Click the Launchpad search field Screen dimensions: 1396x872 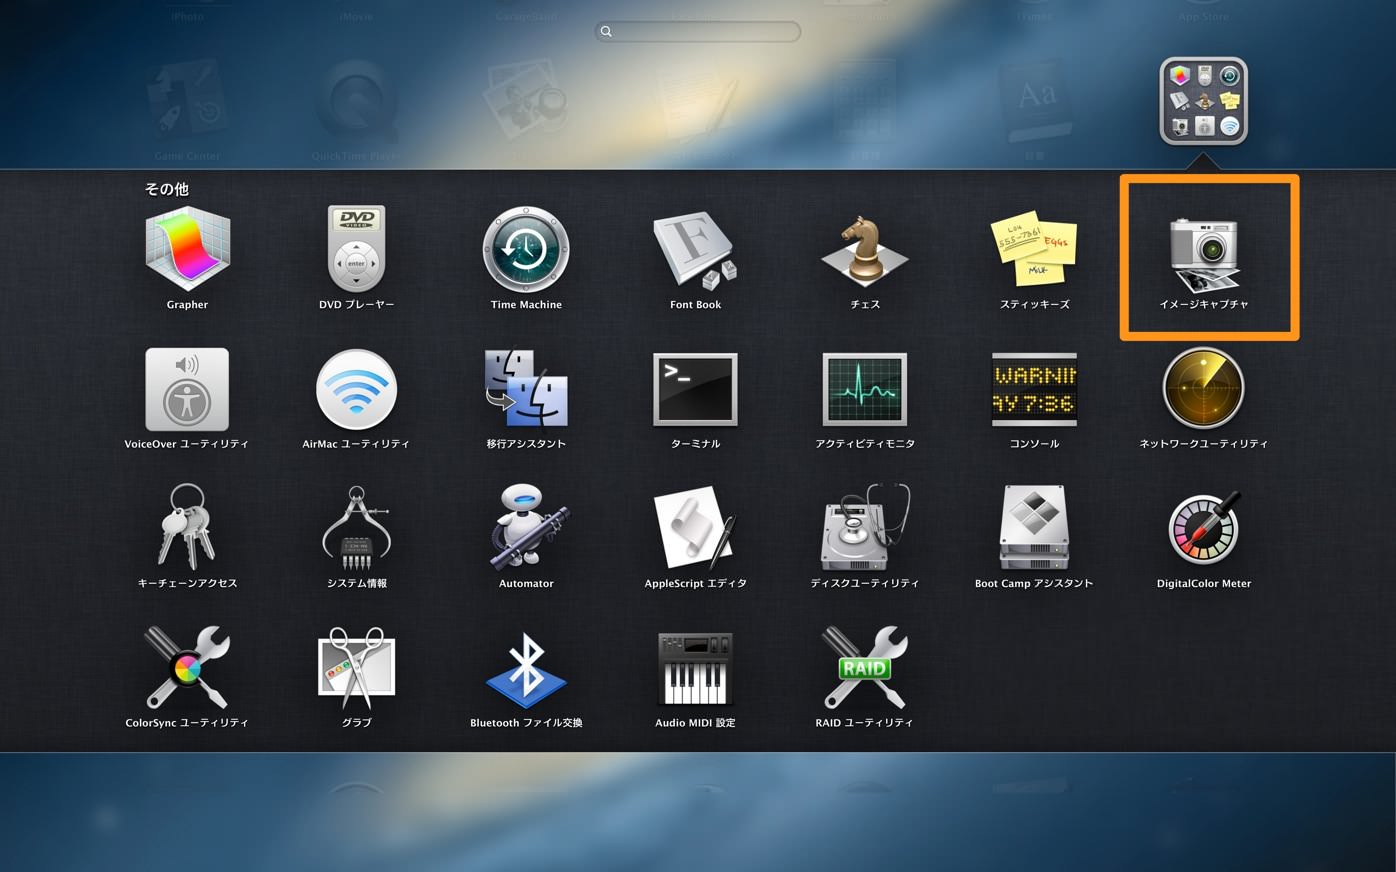(697, 32)
